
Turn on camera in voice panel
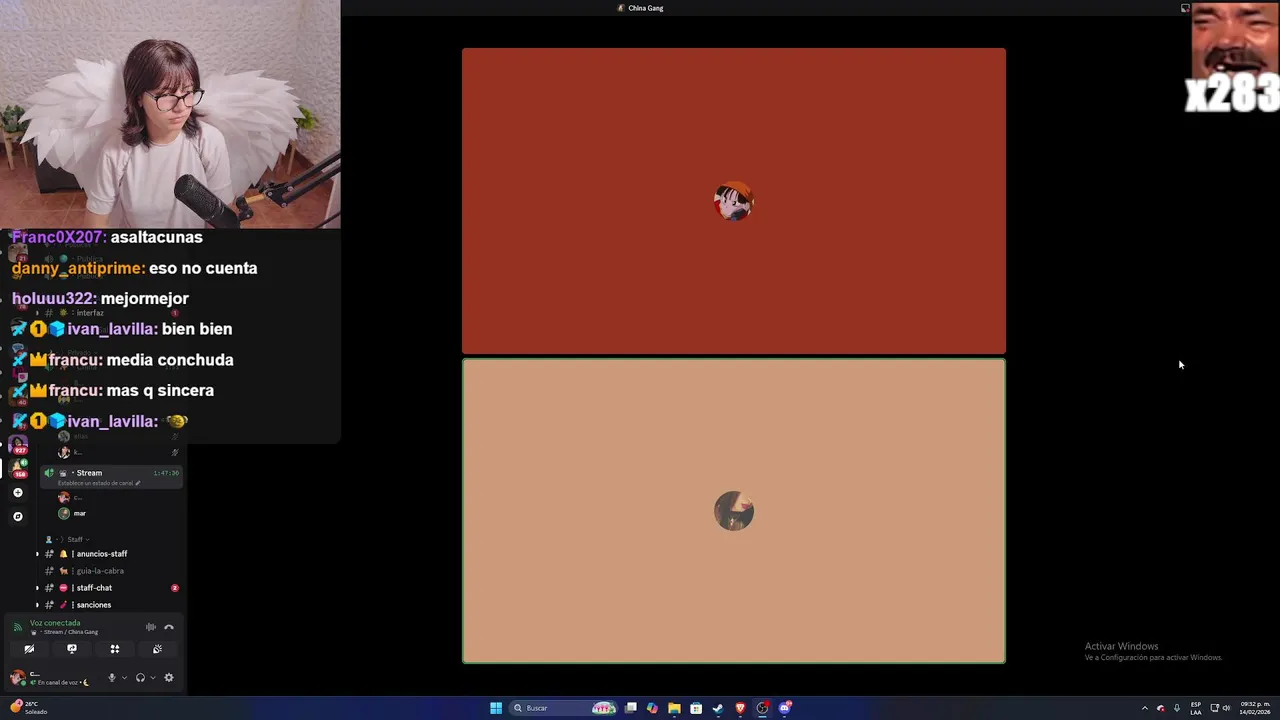[29, 649]
